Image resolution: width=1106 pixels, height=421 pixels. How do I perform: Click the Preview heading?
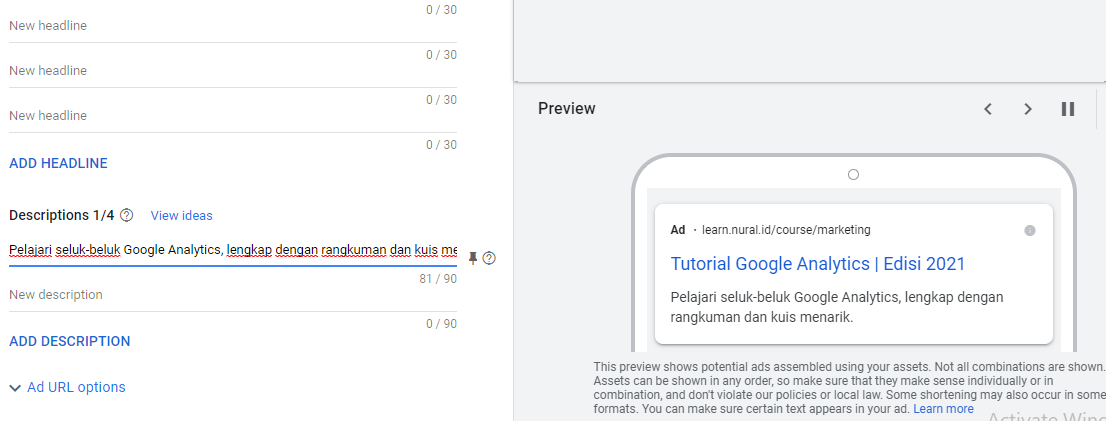[566, 109]
